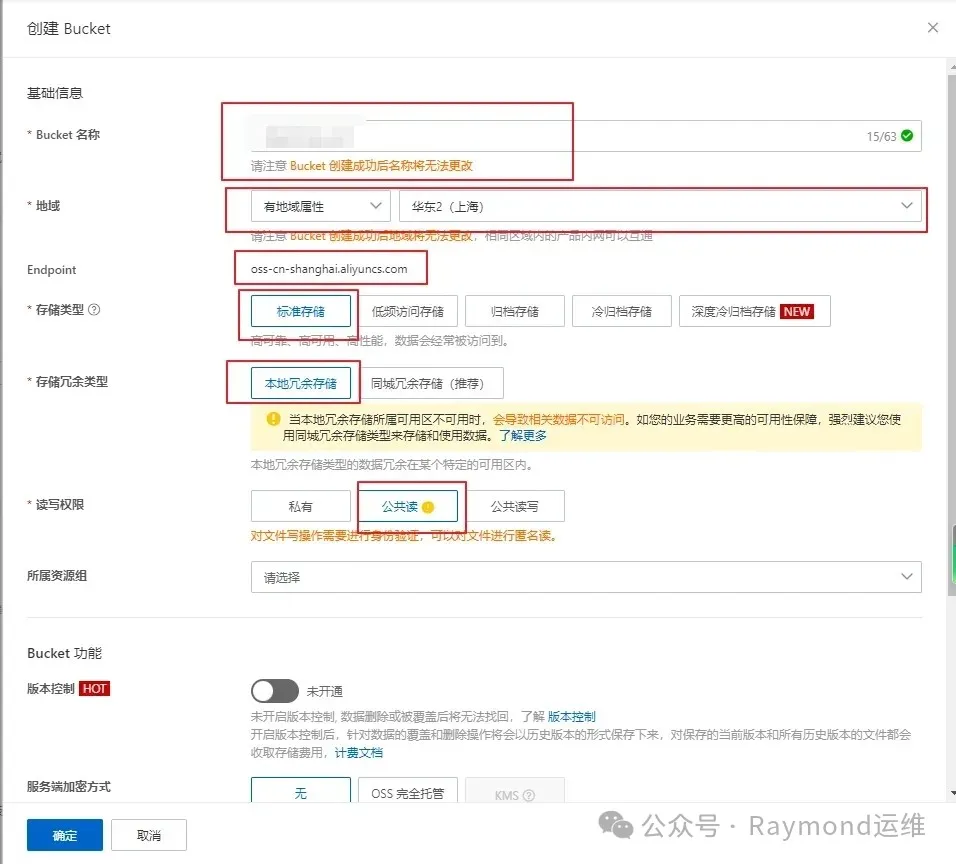Viewport: 956px width, 864px height.
Task: Click the 未开通 status label
Action: 324,691
